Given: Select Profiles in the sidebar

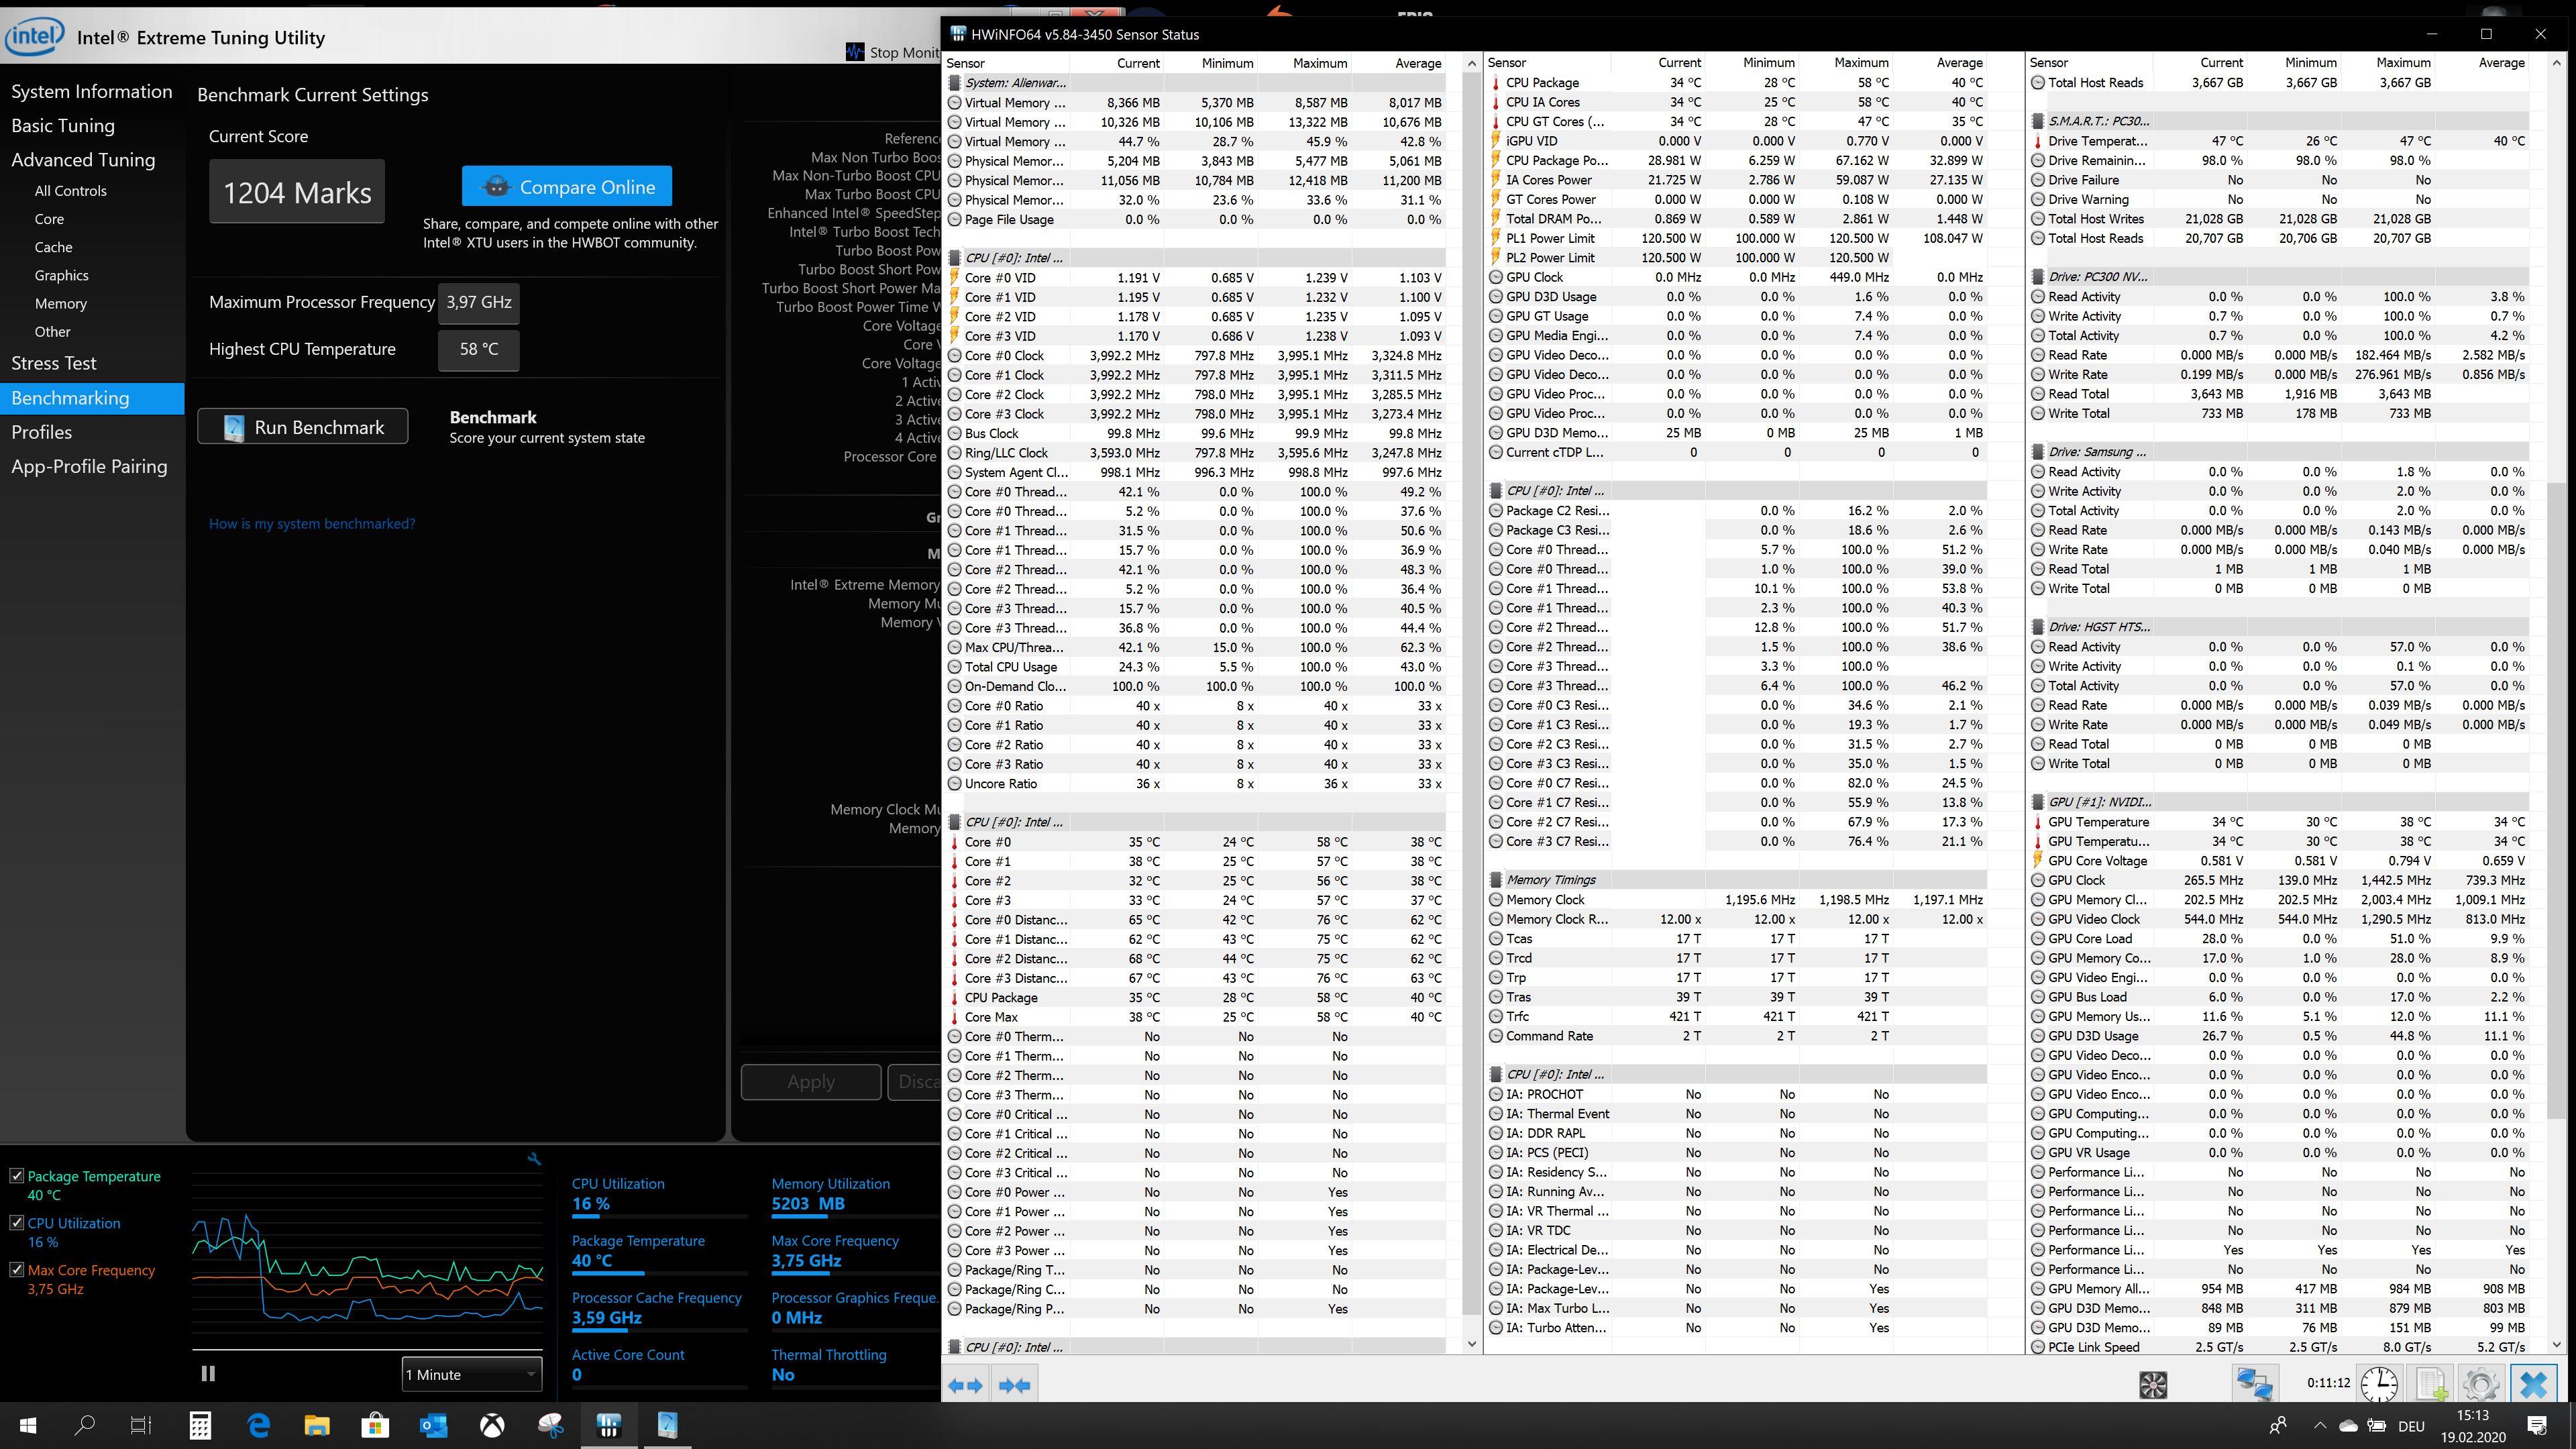Looking at the screenshot, I should [42, 432].
